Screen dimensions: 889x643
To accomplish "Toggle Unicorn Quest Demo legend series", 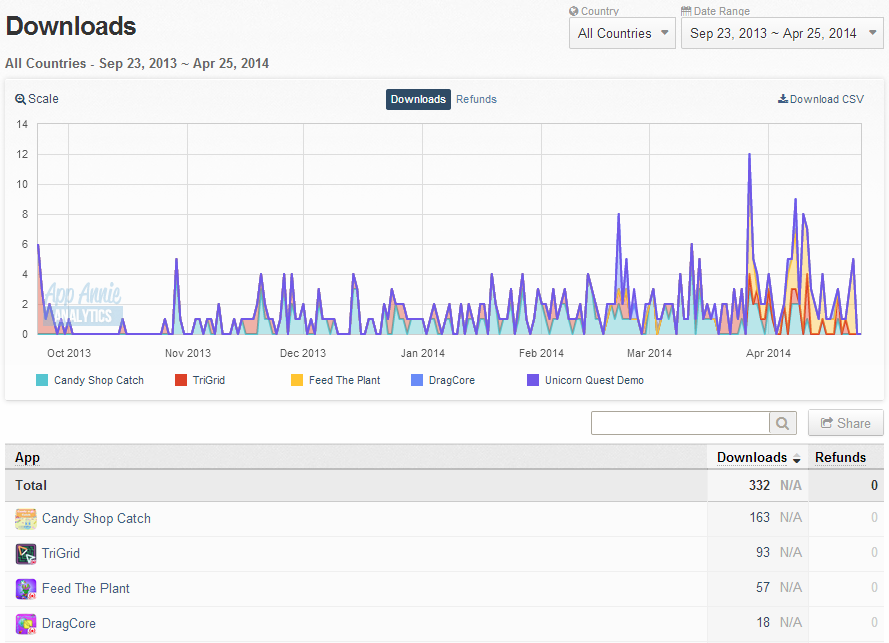I will coord(586,380).
